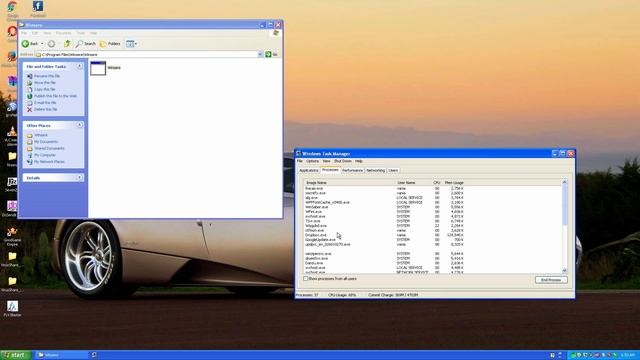Toggle the Folders pane button

click(110, 44)
